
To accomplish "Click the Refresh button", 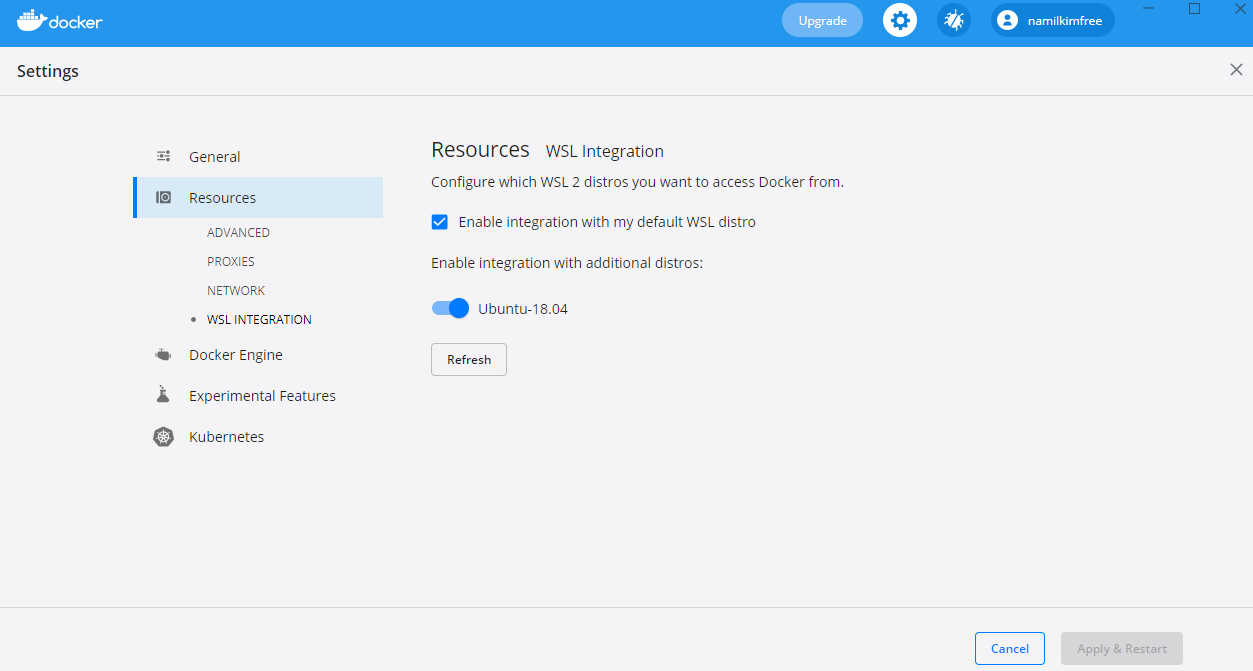I will click(x=468, y=359).
